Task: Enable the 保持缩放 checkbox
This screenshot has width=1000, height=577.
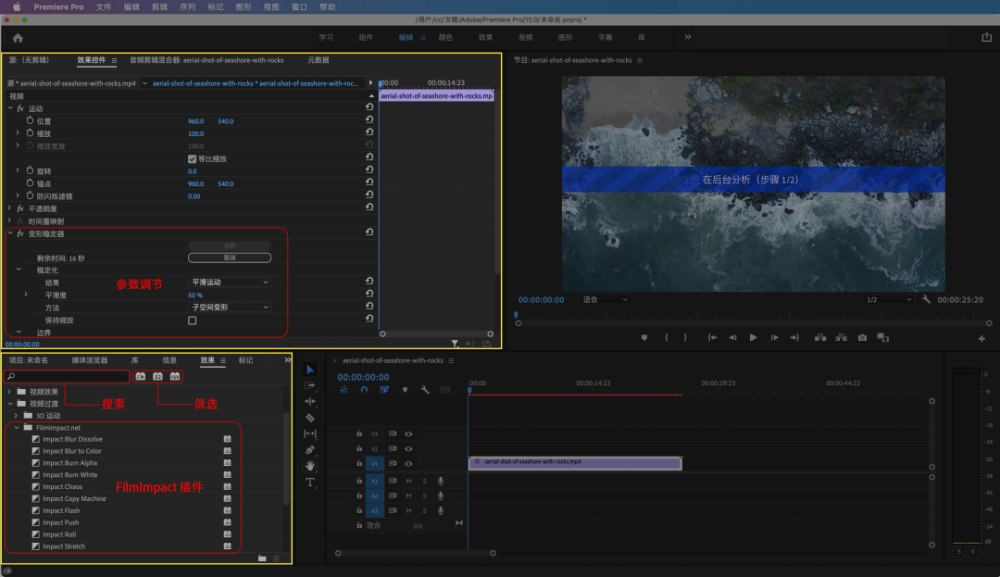Action: click(192, 321)
